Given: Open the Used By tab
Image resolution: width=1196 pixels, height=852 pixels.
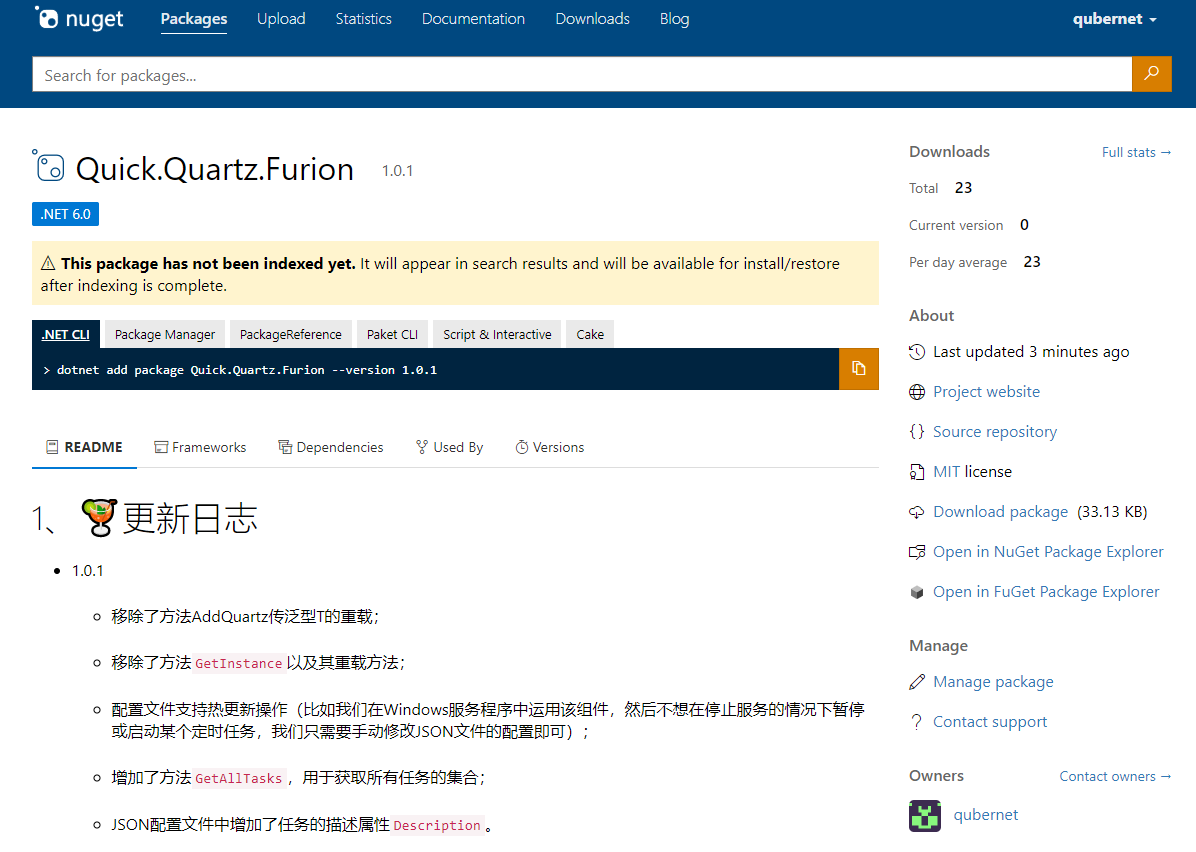Looking at the screenshot, I should coord(449,447).
